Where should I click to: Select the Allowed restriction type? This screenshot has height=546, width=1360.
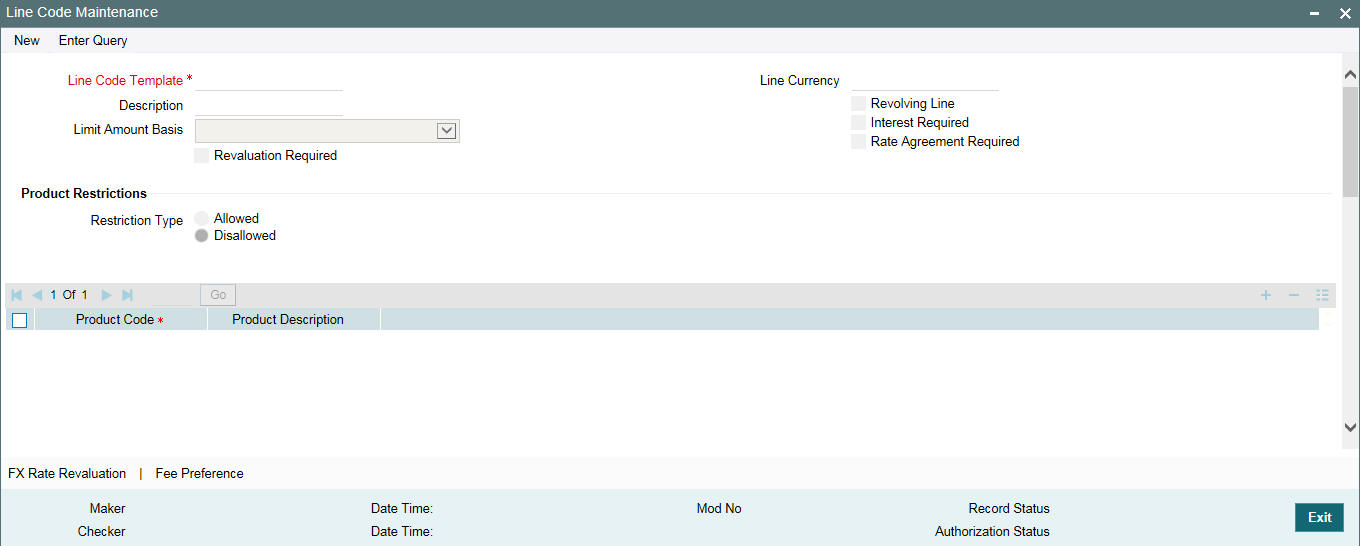point(202,218)
